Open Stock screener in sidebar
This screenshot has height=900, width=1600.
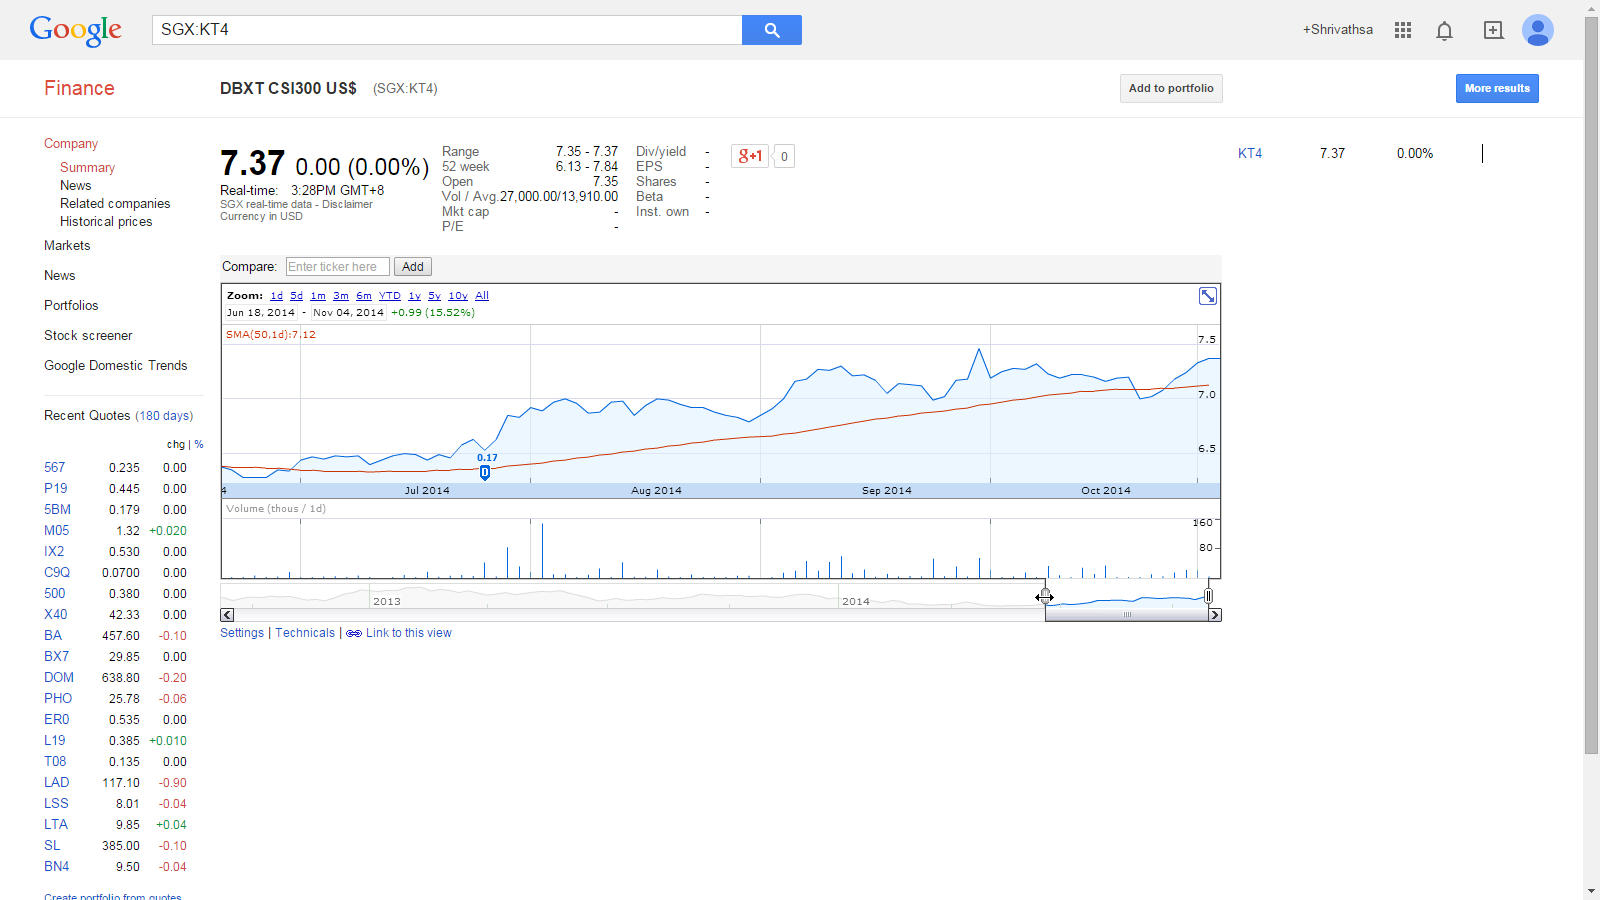(x=88, y=336)
